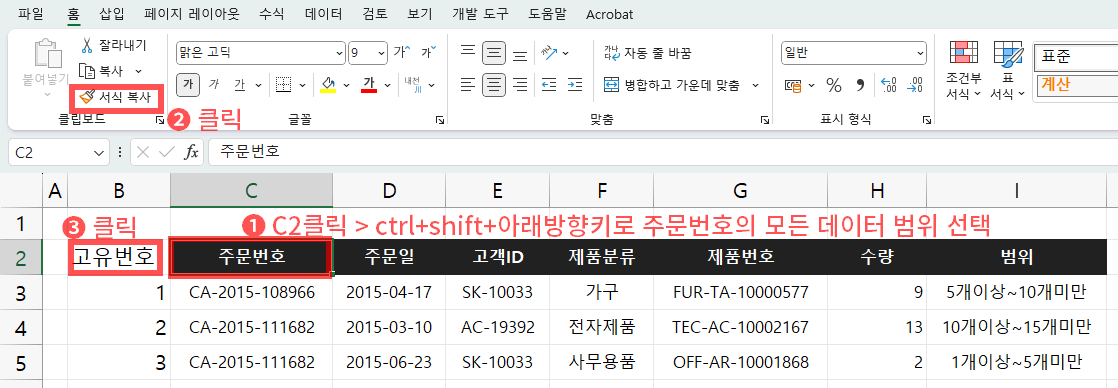
Task: Open 맞춤 group dialog launcher
Action: [x=765, y=121]
